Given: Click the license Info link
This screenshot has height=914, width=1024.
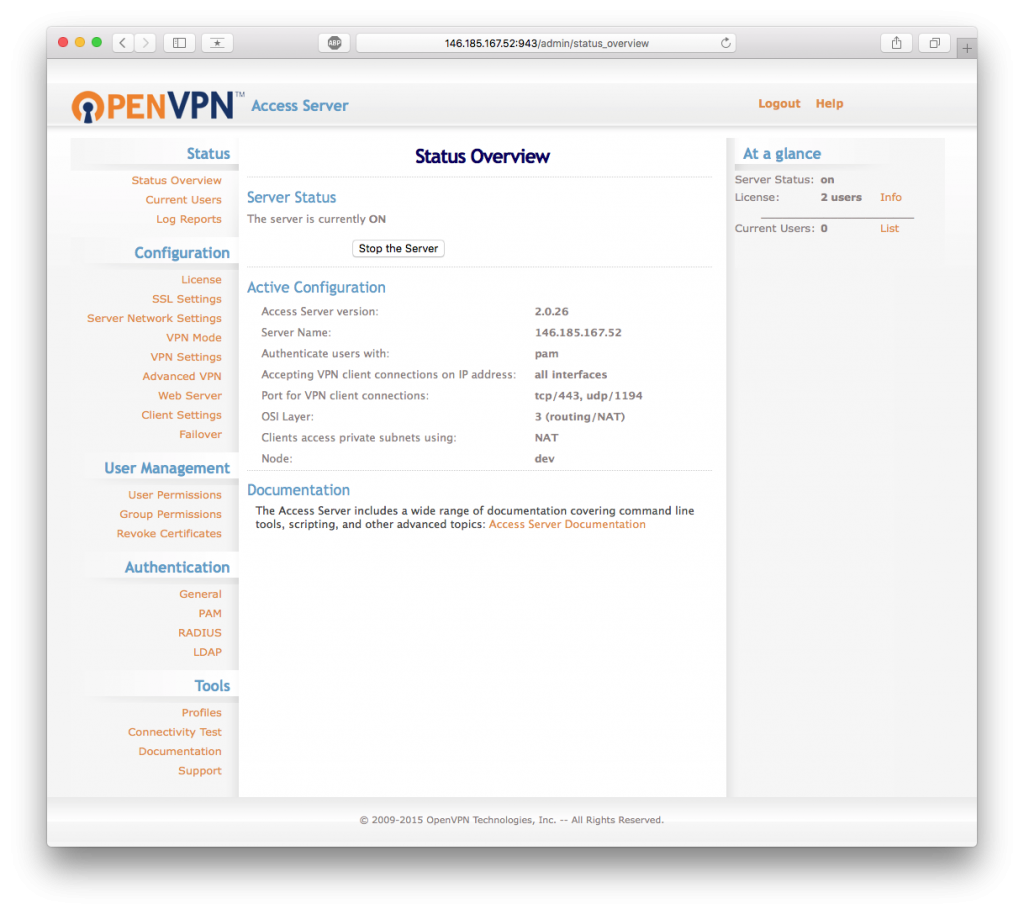Looking at the screenshot, I should (x=891, y=197).
